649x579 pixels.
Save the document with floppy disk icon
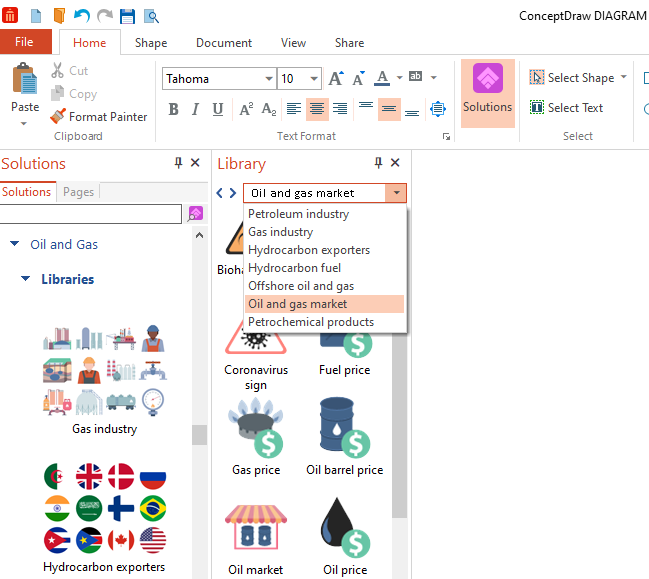coord(127,16)
